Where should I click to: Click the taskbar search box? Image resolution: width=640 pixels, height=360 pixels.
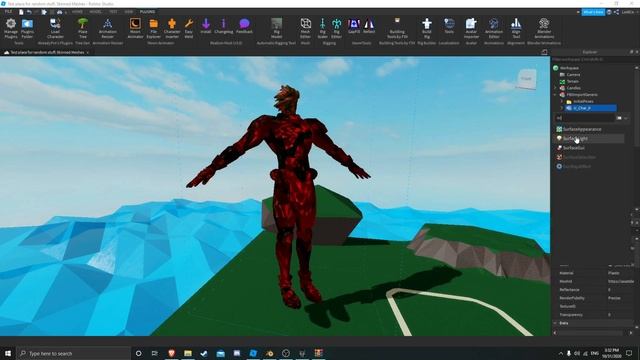73,353
